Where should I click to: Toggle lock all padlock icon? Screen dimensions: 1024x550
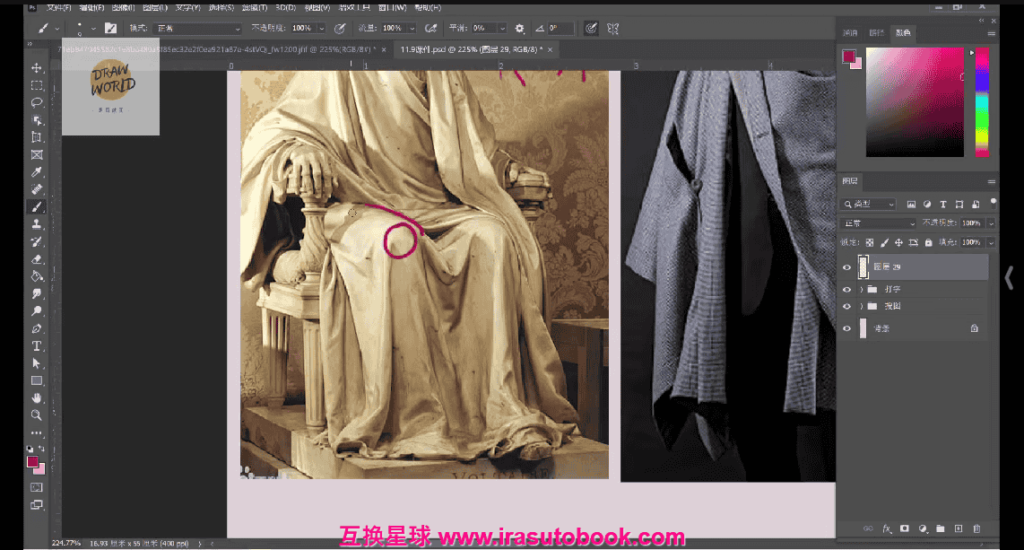928,242
